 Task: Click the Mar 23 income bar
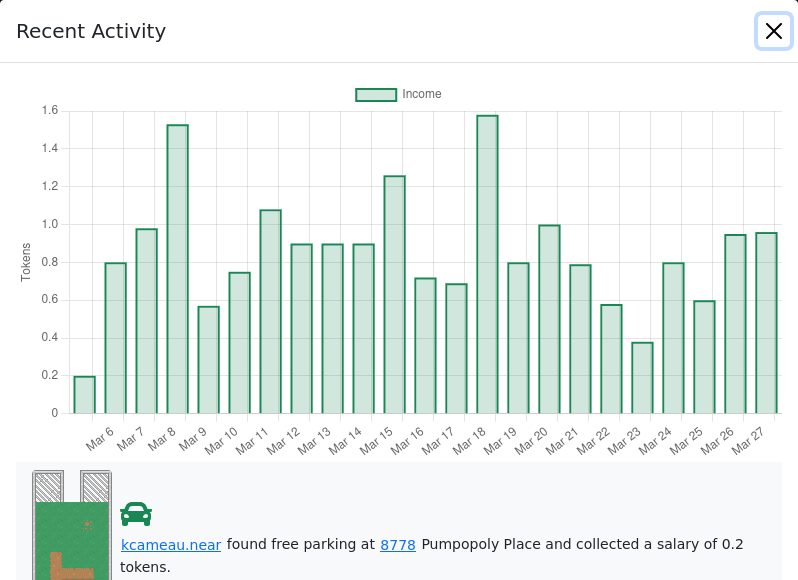pos(642,378)
